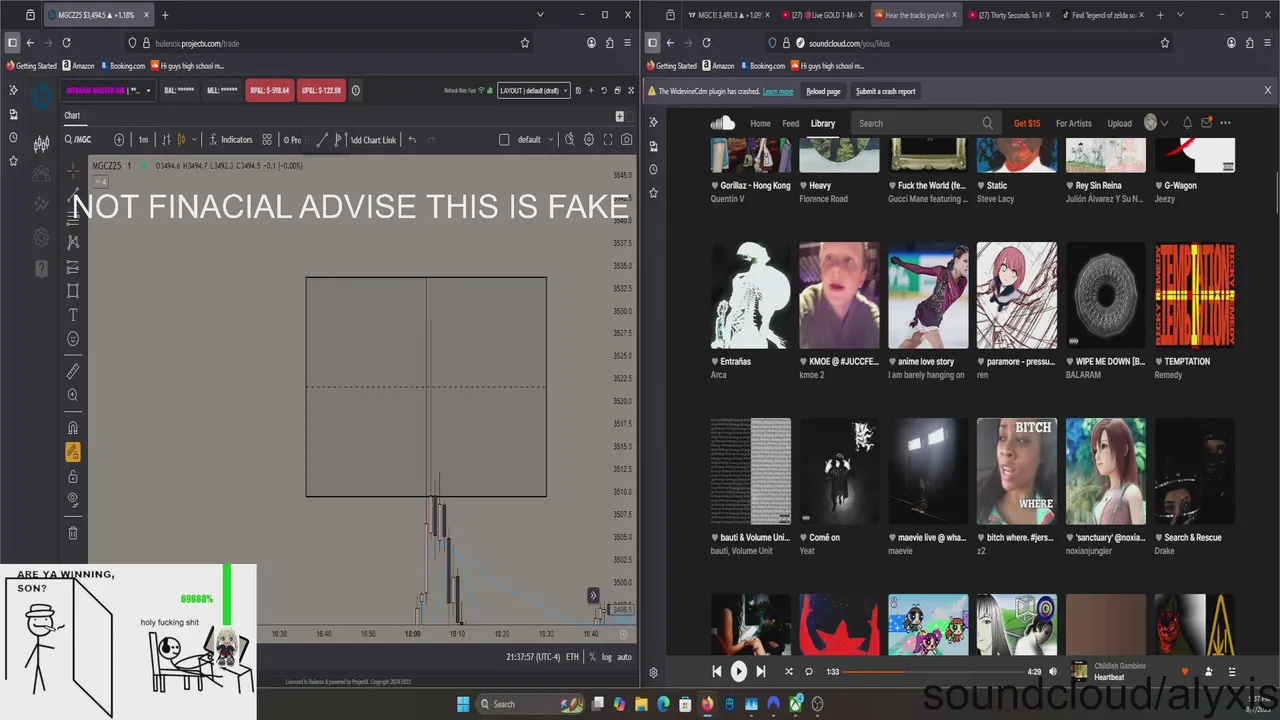Toggle hide all drawings eye icon
The image size is (1280, 720).
pyautogui.click(x=73, y=500)
